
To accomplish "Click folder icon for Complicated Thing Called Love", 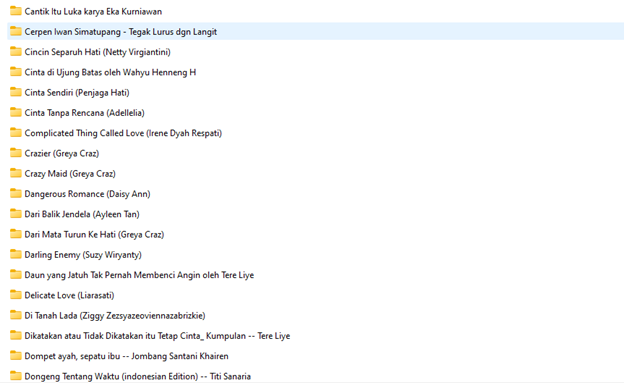I will click(x=16, y=133).
